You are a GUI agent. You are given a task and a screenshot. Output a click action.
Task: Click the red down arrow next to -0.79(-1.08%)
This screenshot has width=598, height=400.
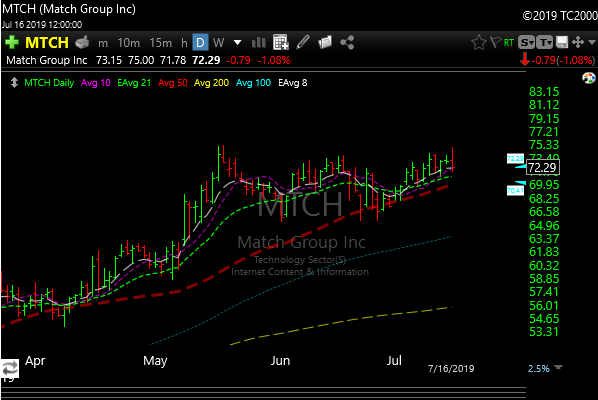525,60
